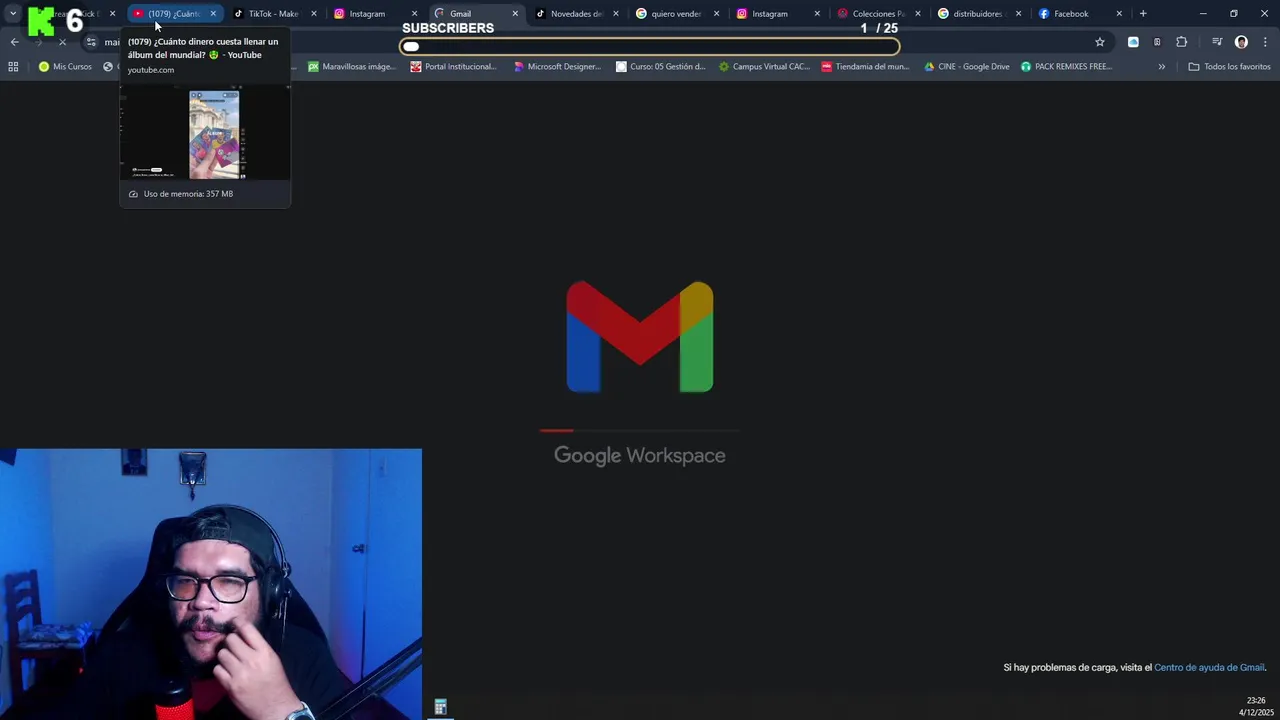Viewport: 1280px width, 720px height.
Task: Open the Mis Cursos bookmark
Action: tap(65, 67)
